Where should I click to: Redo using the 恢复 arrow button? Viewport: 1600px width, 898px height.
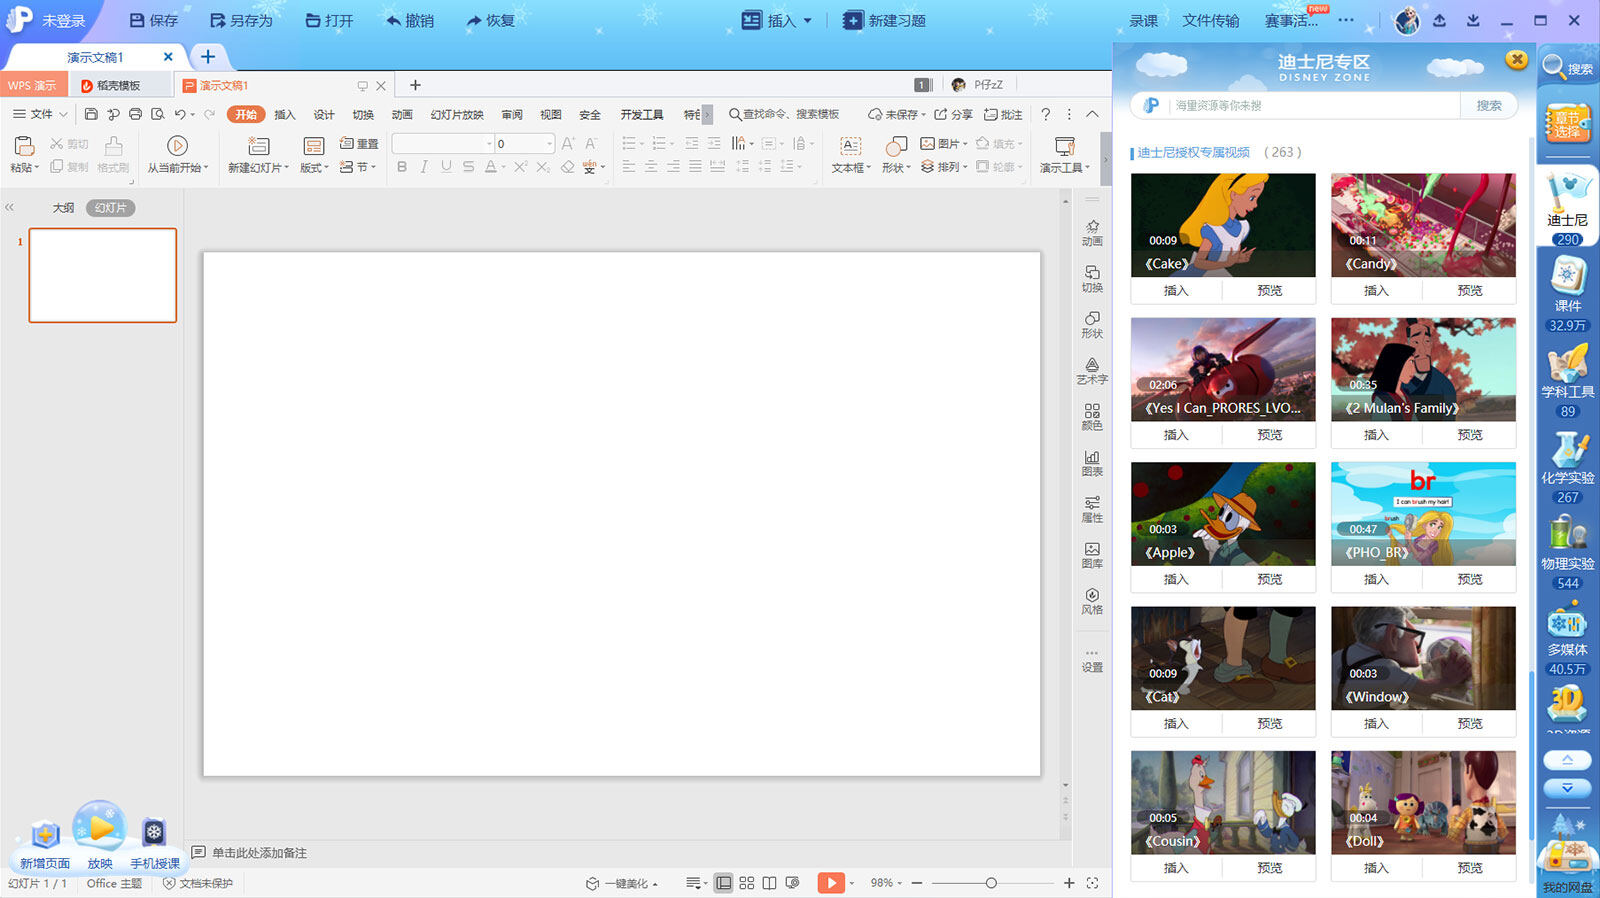point(490,20)
